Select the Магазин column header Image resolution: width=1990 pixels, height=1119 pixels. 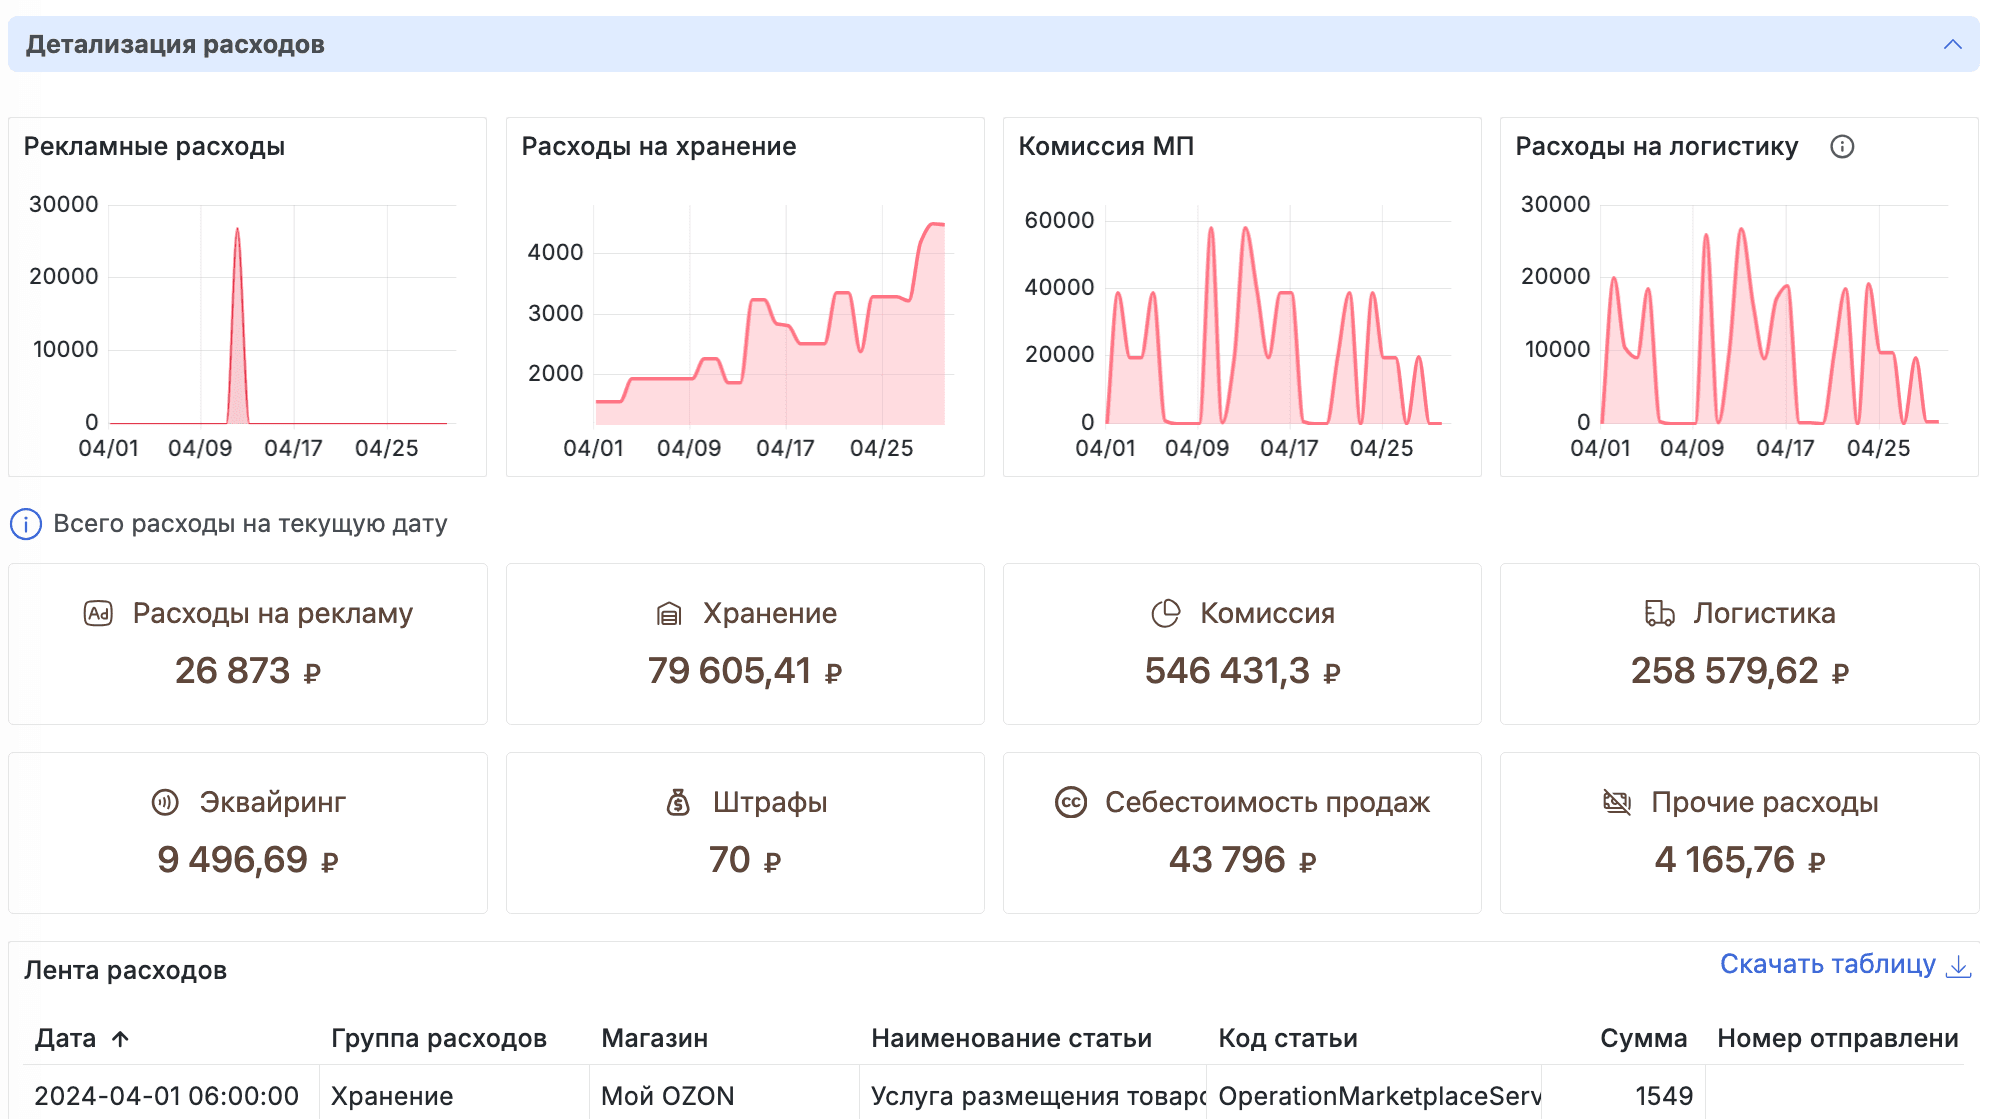coord(653,1038)
